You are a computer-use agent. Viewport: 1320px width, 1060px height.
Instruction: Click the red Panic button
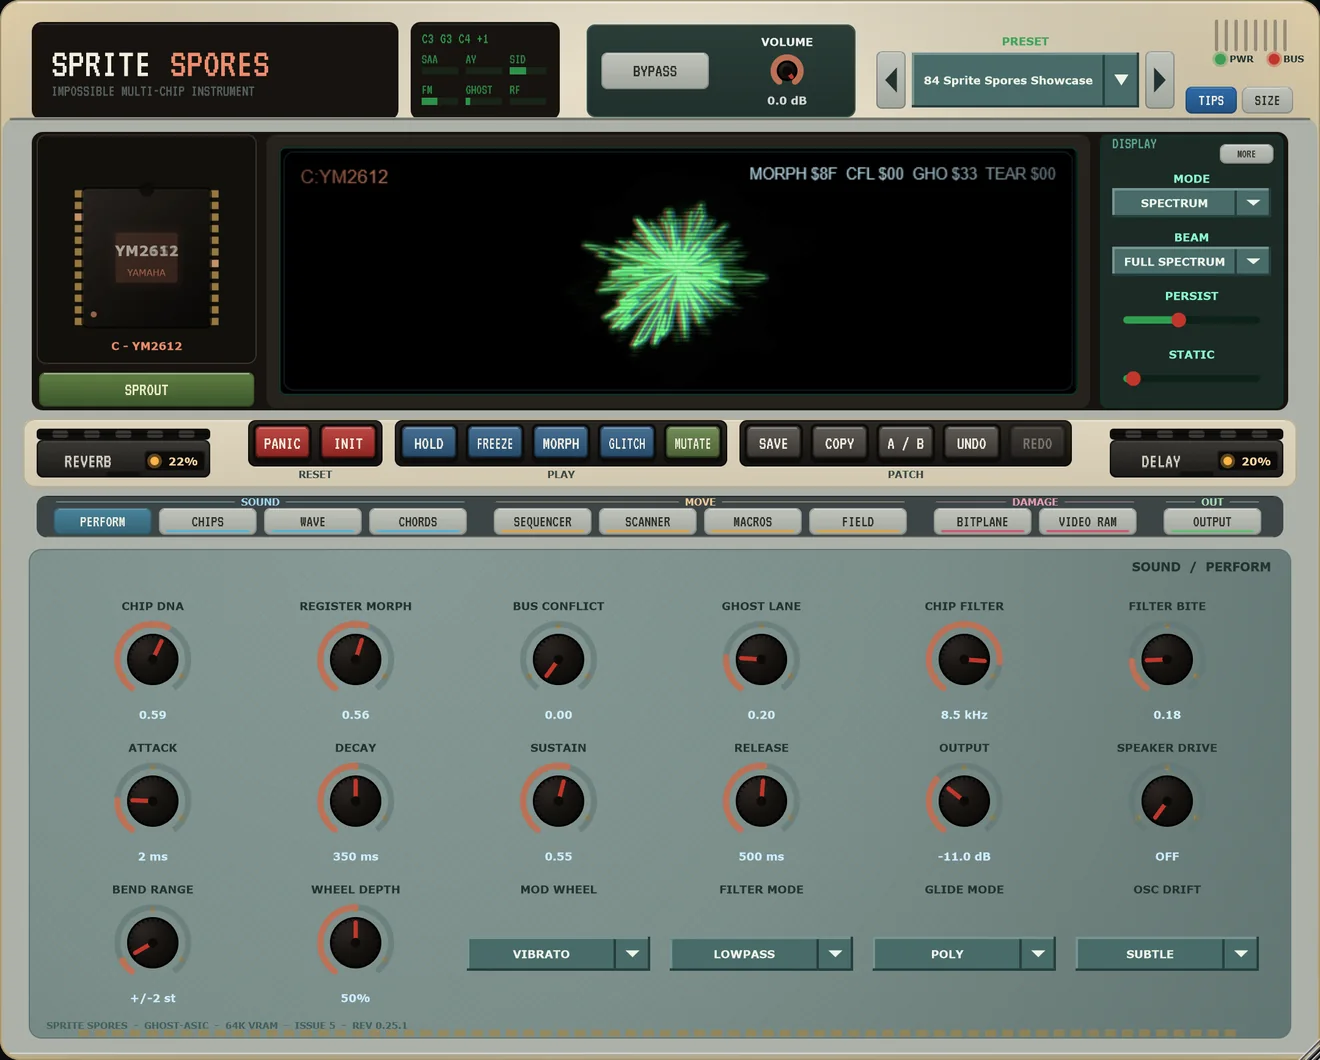282,444
